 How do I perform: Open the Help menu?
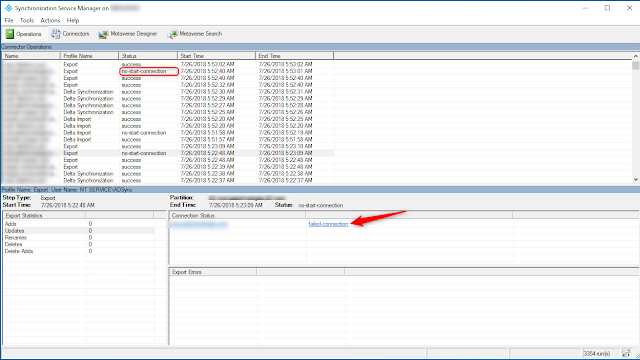73,20
